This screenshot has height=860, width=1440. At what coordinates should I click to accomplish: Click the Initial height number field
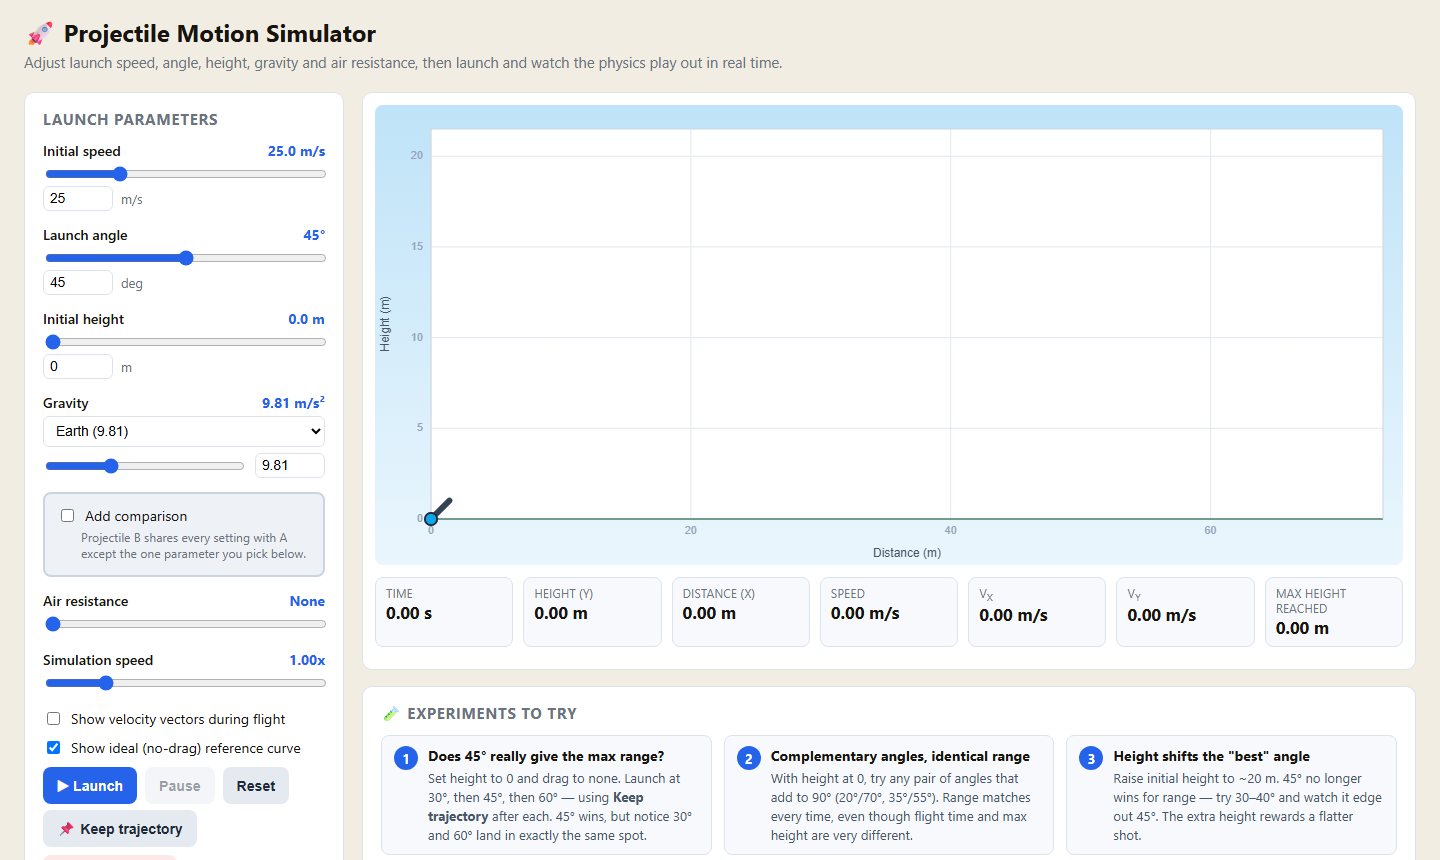tap(78, 366)
